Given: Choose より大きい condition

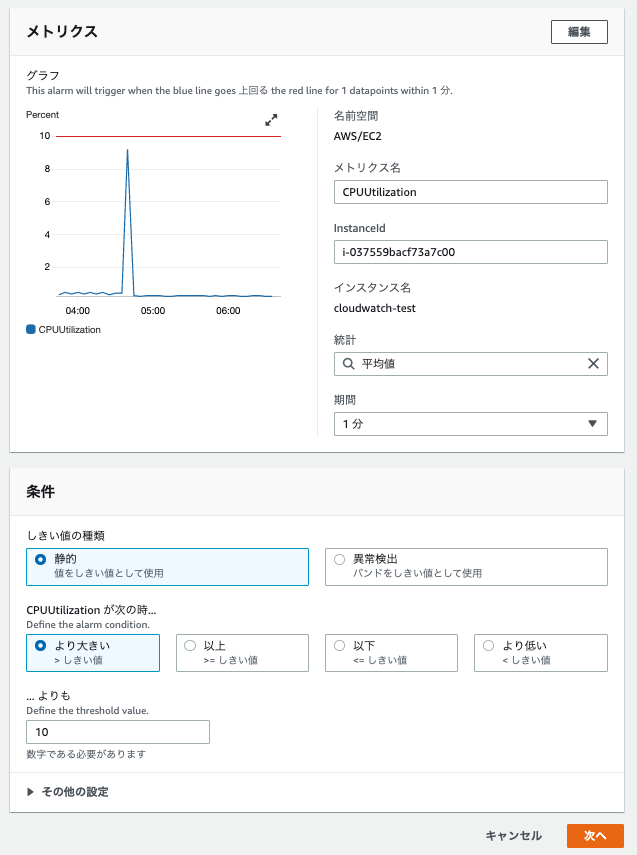Looking at the screenshot, I should pos(93,653).
